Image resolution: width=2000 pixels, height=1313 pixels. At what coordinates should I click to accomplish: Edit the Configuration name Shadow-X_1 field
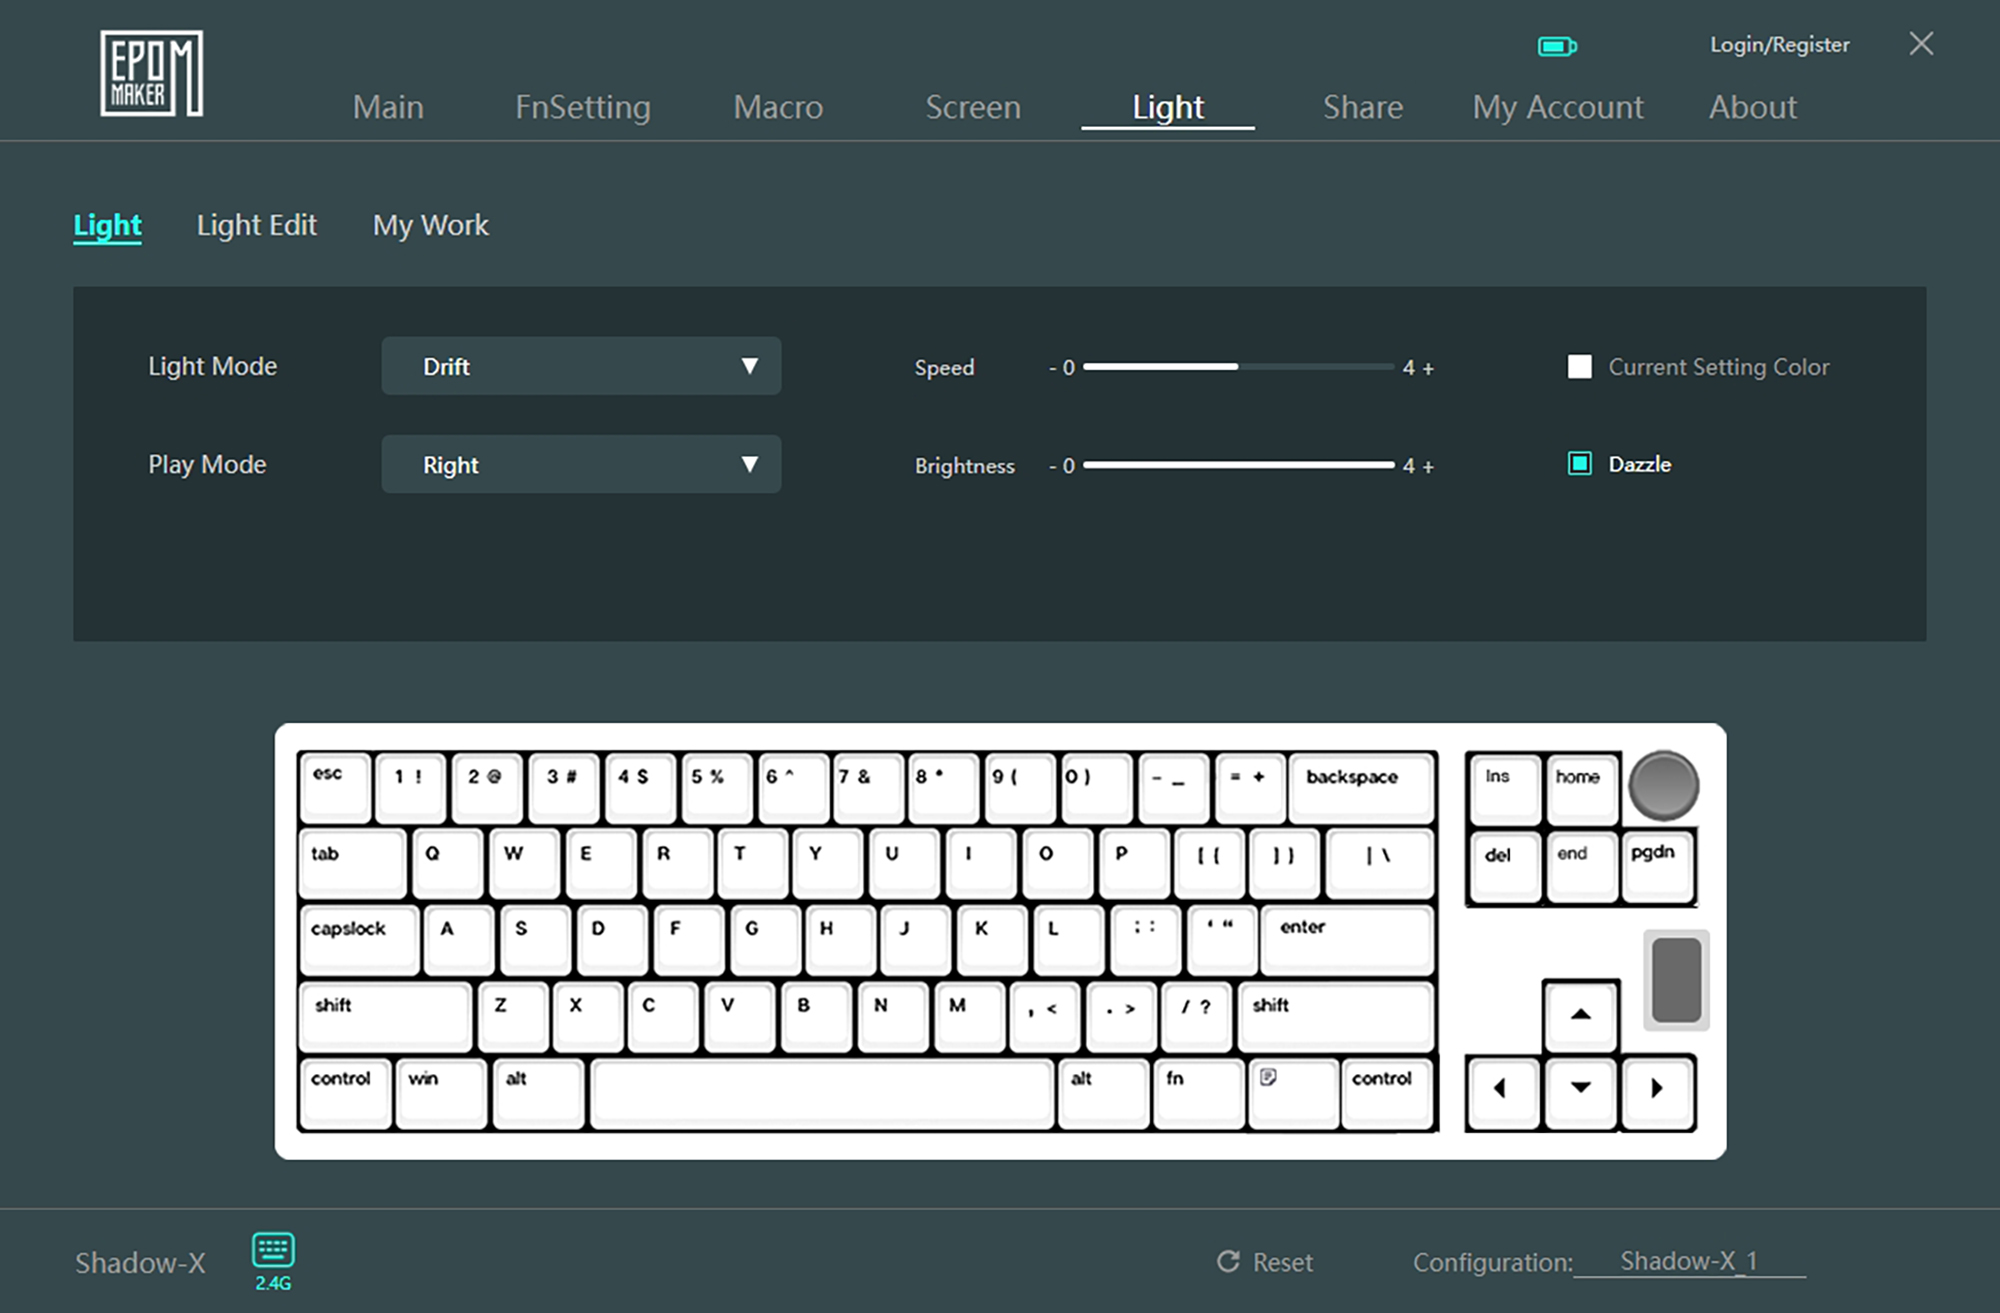click(1688, 1261)
